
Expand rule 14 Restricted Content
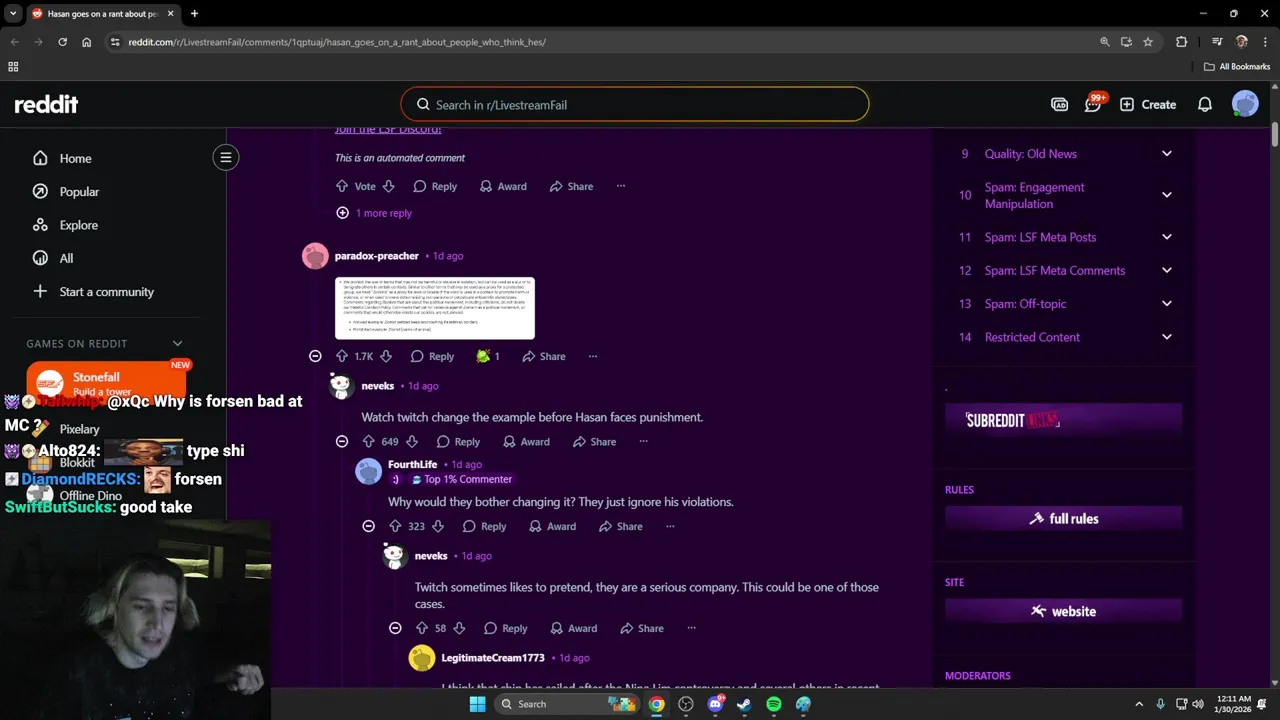tap(1166, 337)
